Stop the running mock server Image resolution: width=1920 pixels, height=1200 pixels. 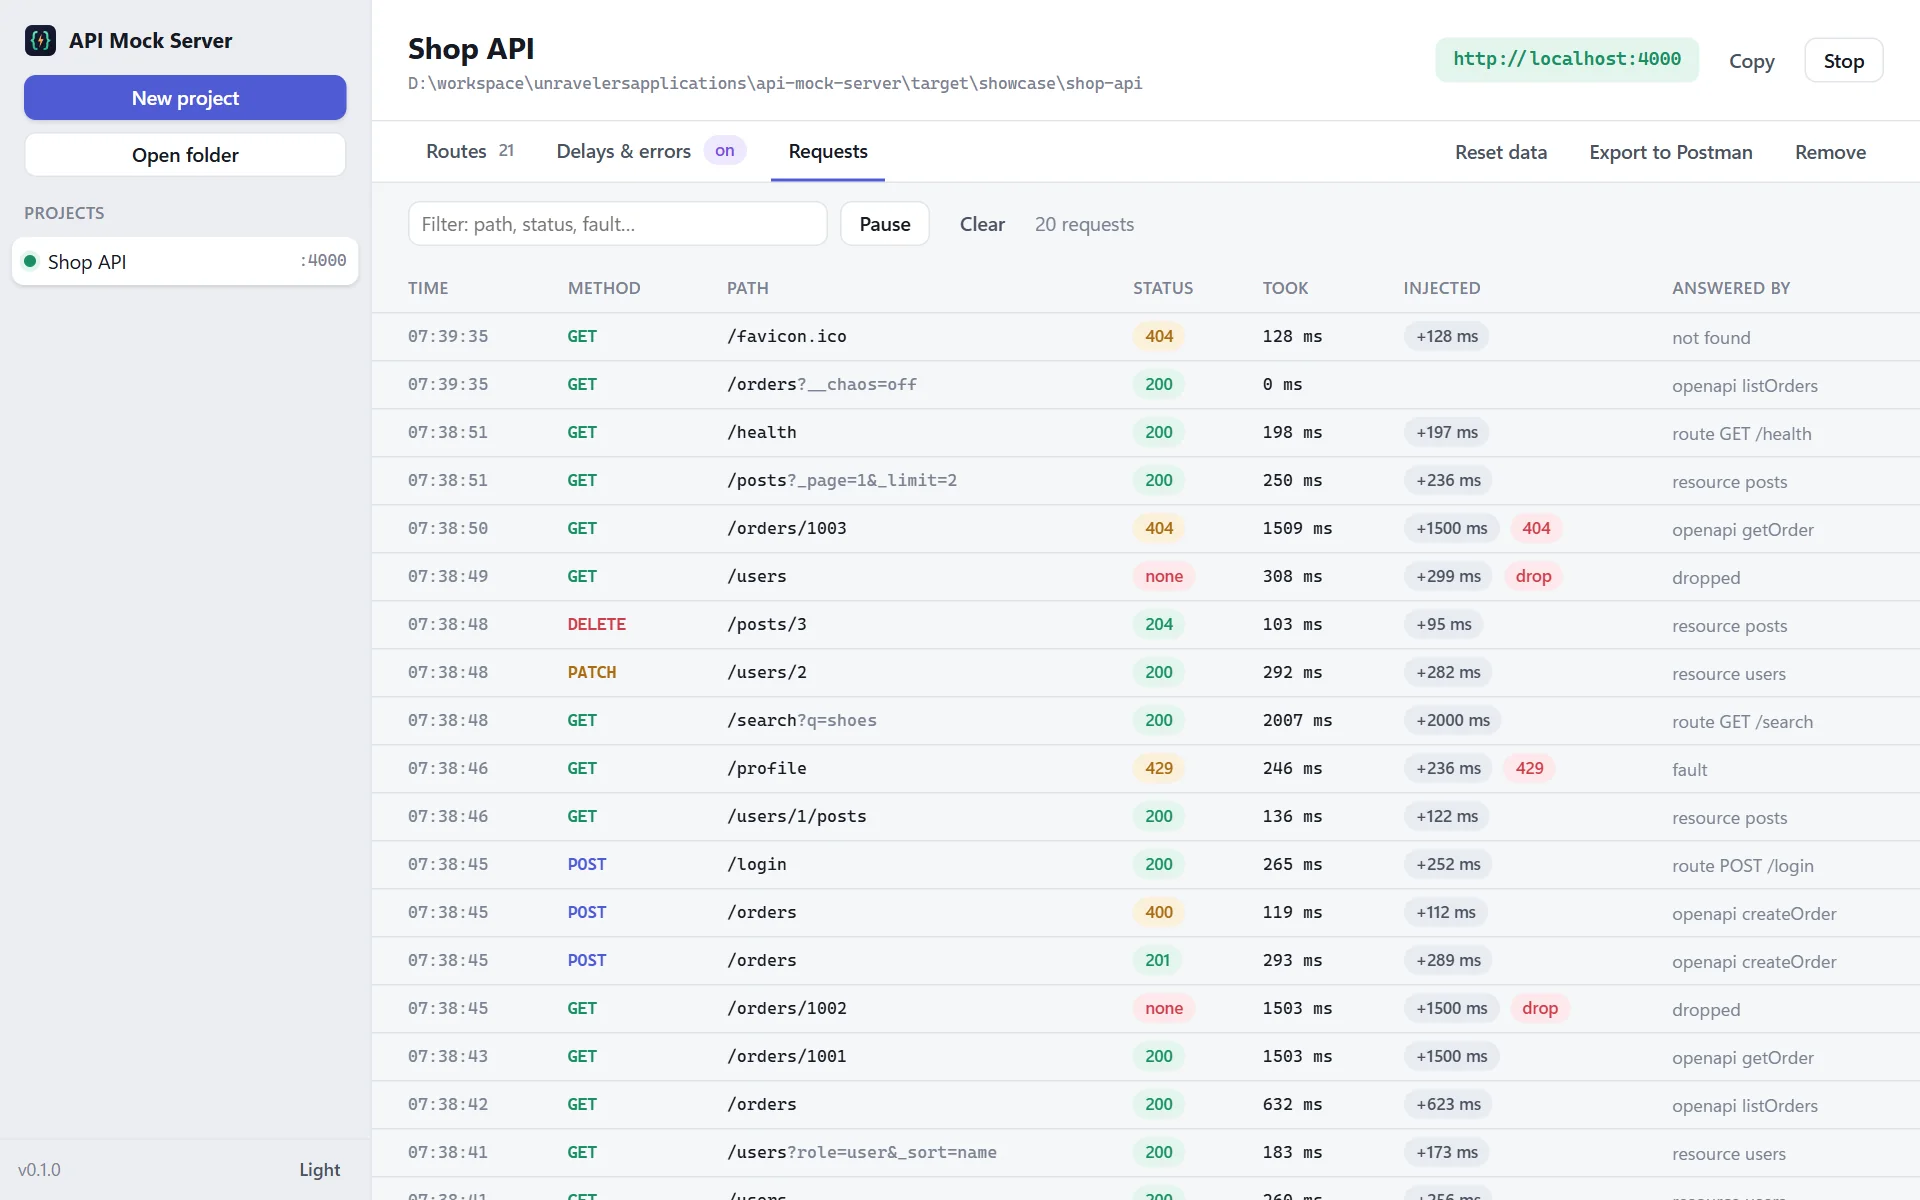coord(1843,61)
